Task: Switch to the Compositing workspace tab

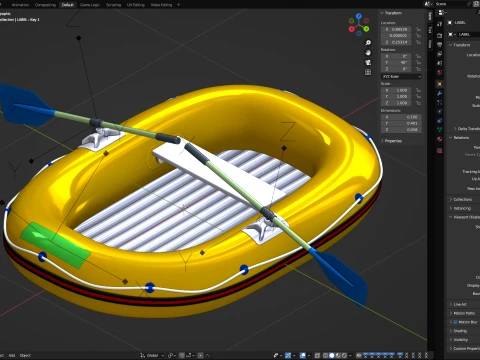Action: pyautogui.click(x=45, y=5)
